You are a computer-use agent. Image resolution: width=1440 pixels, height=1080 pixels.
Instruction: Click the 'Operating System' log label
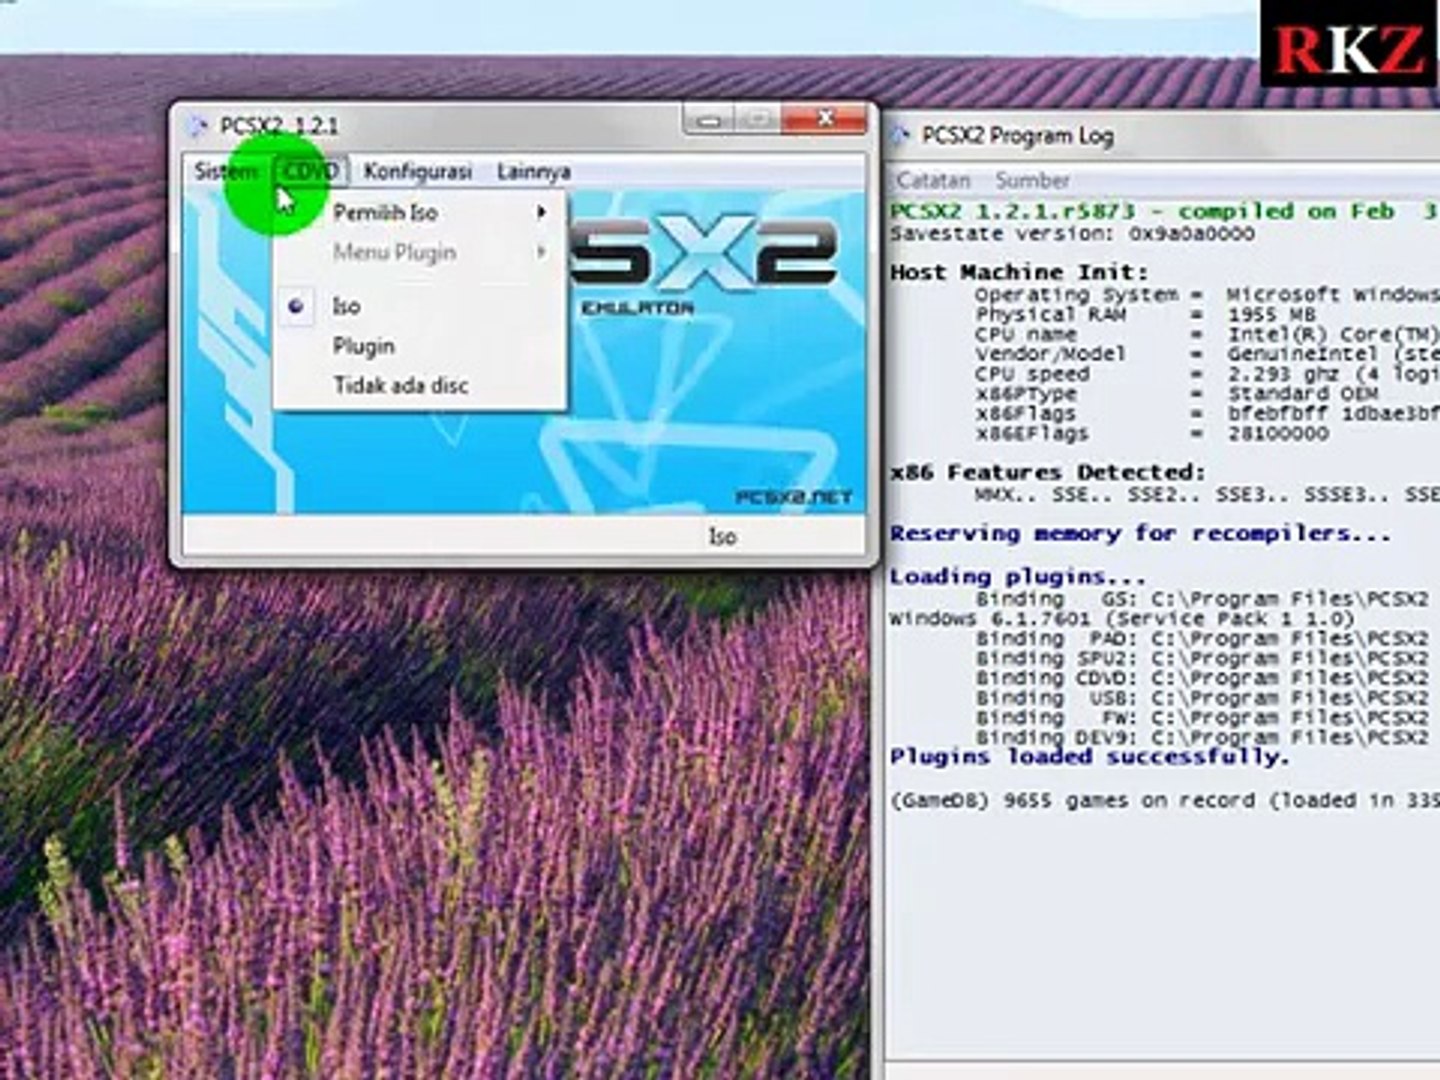1076,295
